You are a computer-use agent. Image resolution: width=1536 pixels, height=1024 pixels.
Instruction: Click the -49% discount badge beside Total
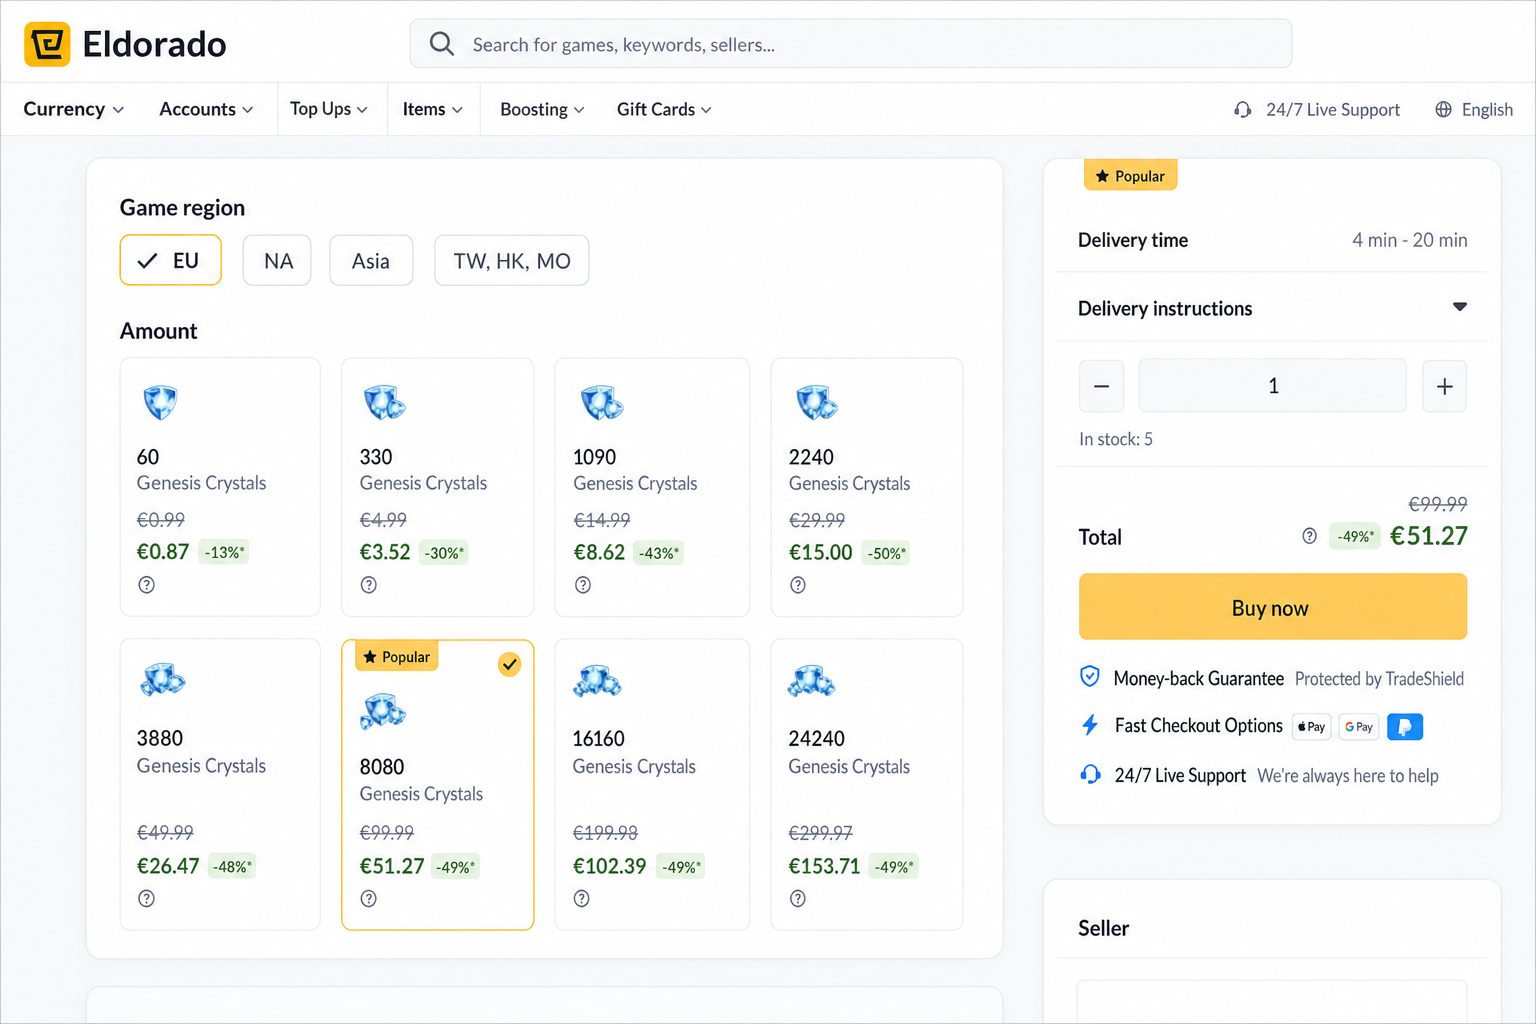tap(1355, 537)
